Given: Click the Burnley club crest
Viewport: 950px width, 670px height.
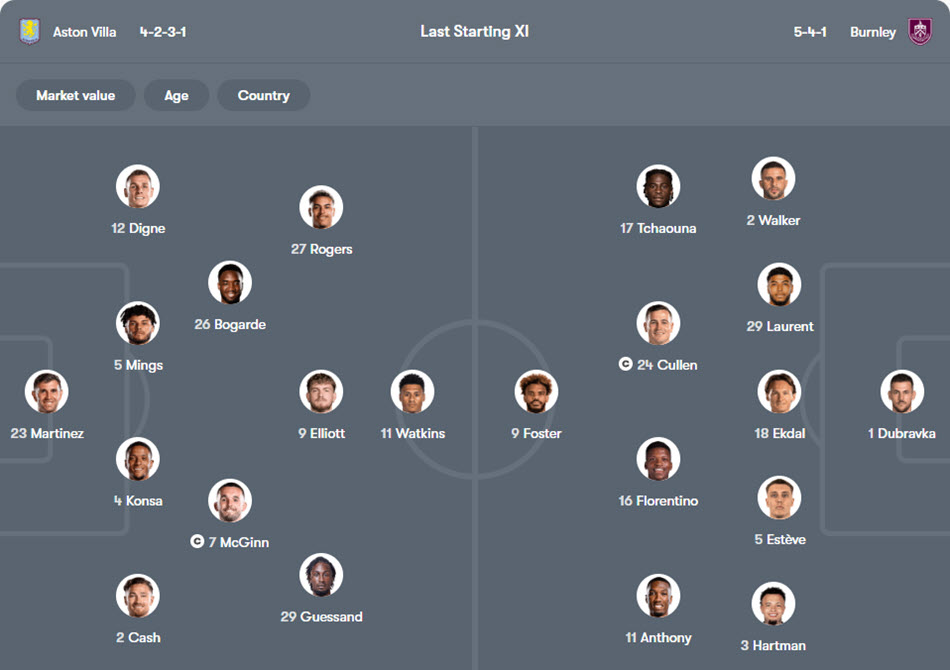Looking at the screenshot, I should pos(920,32).
